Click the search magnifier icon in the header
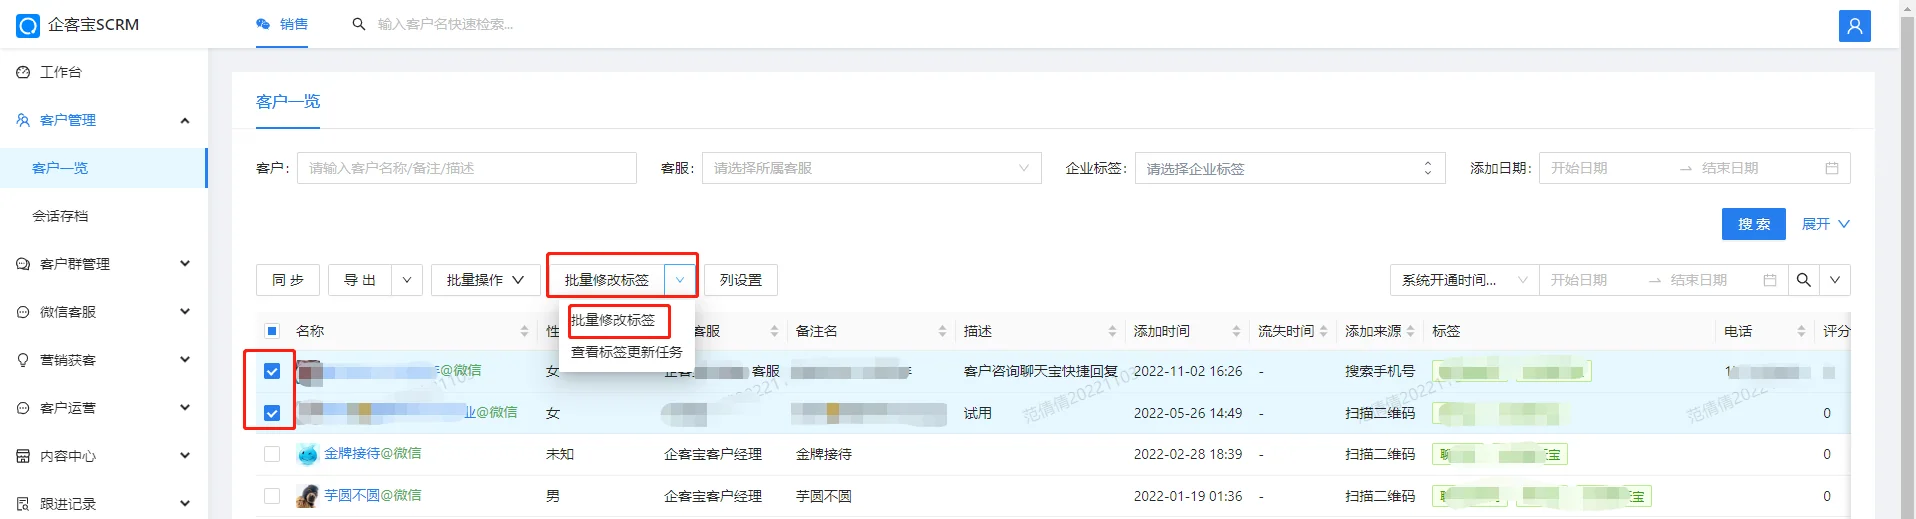The image size is (1916, 519). [x=359, y=24]
